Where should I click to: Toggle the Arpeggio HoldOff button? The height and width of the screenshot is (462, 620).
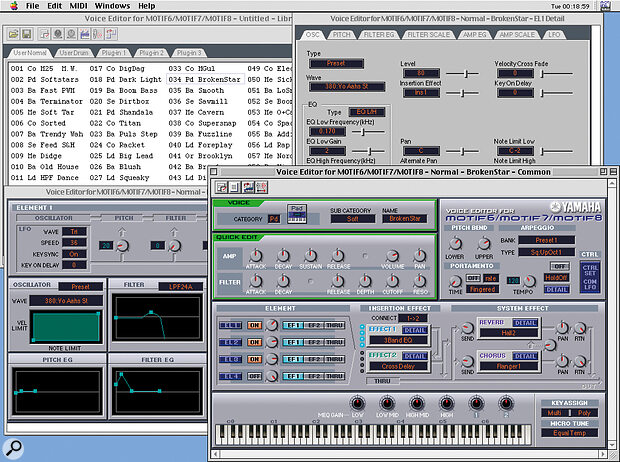[x=556, y=278]
